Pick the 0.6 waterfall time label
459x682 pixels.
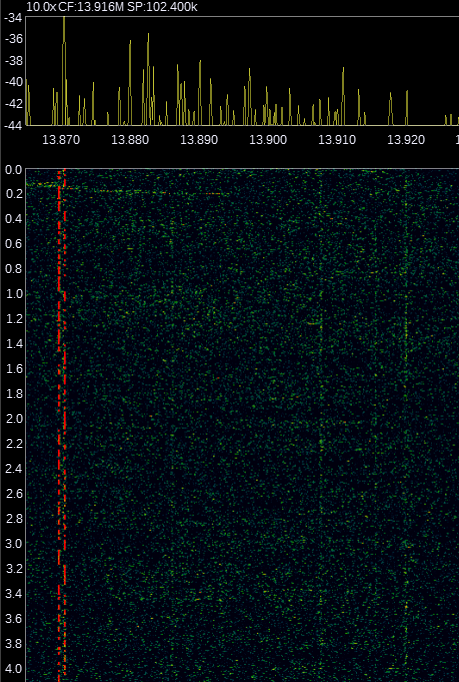click(x=13, y=244)
